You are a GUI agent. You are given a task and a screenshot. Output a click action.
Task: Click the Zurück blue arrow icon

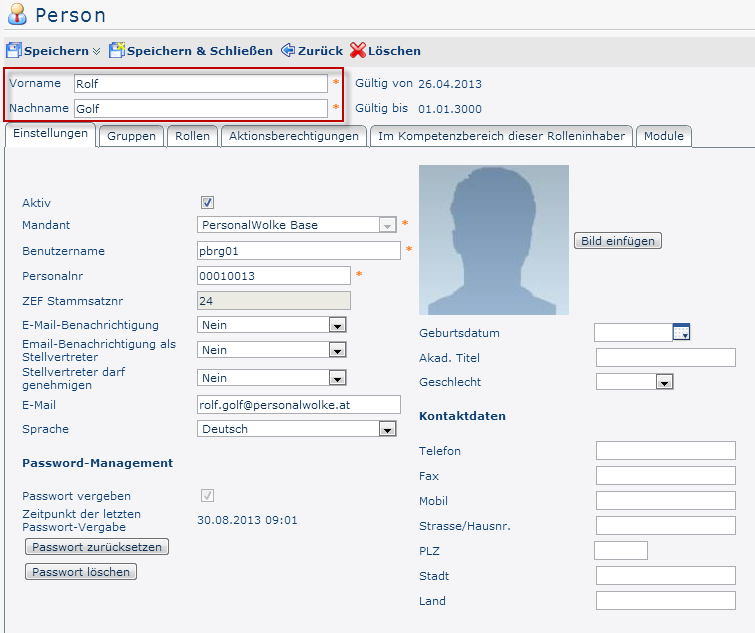(288, 50)
